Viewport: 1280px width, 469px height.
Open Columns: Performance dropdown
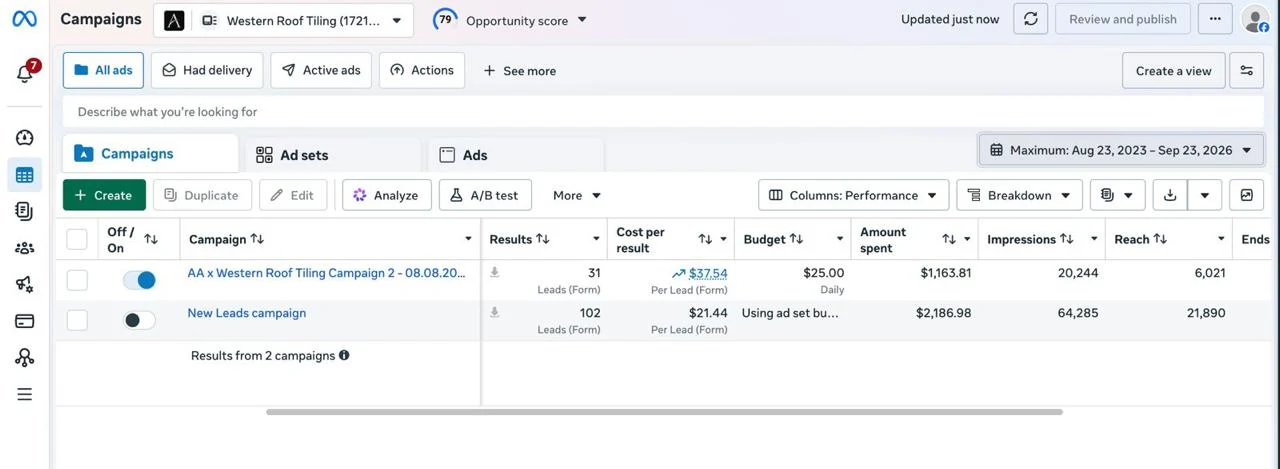pyautogui.click(x=853, y=195)
